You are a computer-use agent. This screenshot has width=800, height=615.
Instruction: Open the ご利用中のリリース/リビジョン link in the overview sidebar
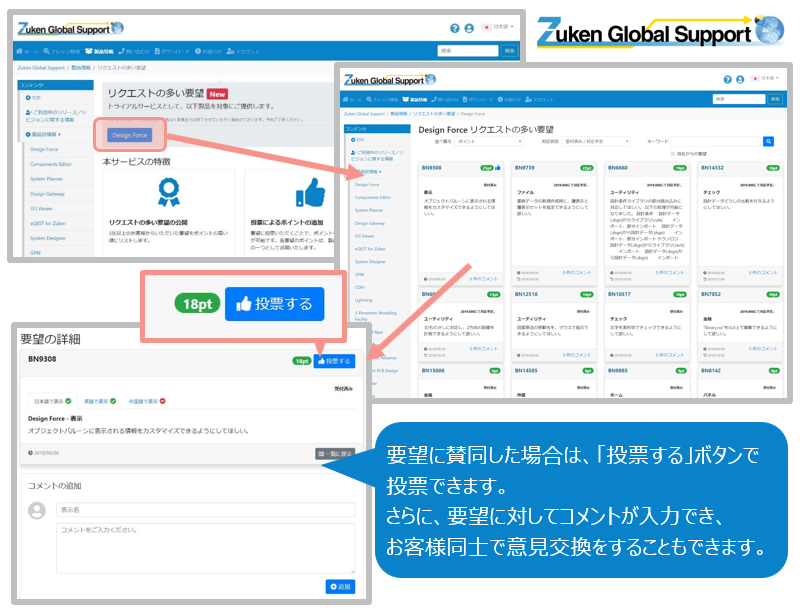coord(56,116)
